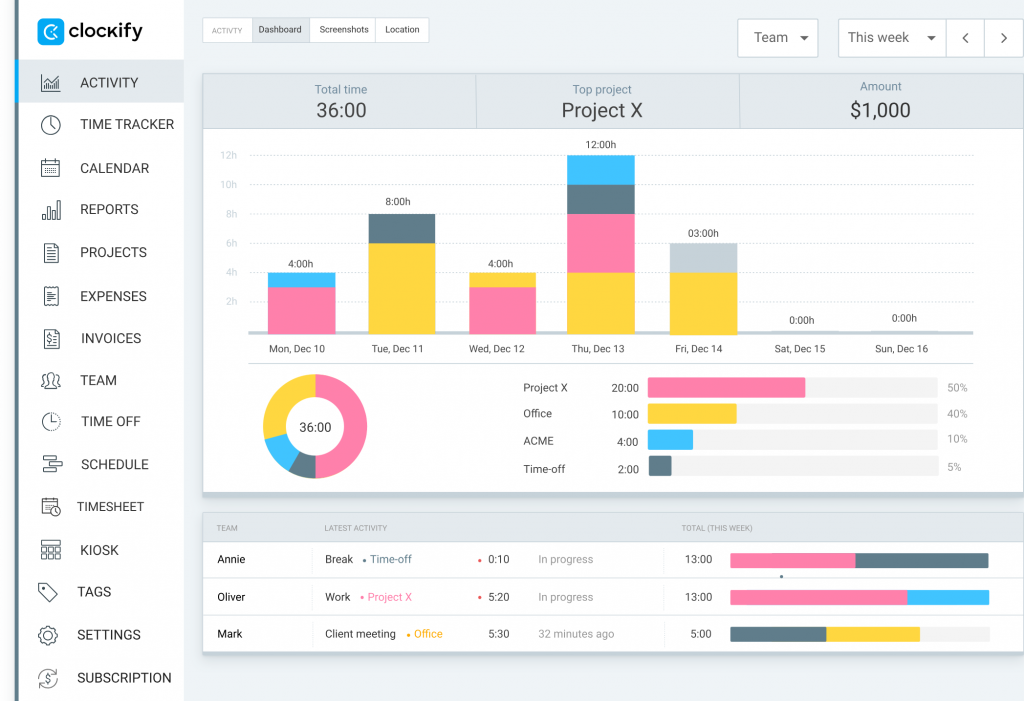Click the Fri, Dec 14 bar
The image size is (1024, 701).
click(703, 289)
